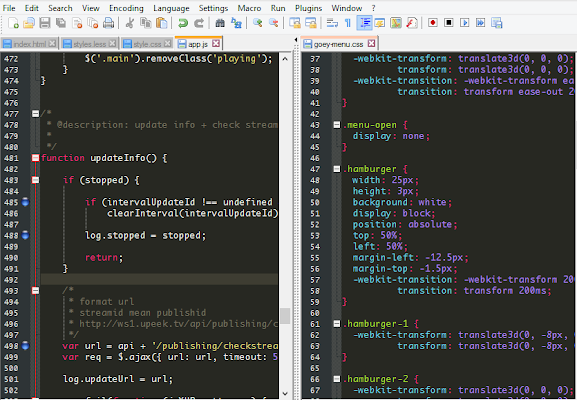Screen dimensions: 577x400
Task: Click the Save recorded macro icon
Action: [496, 23]
